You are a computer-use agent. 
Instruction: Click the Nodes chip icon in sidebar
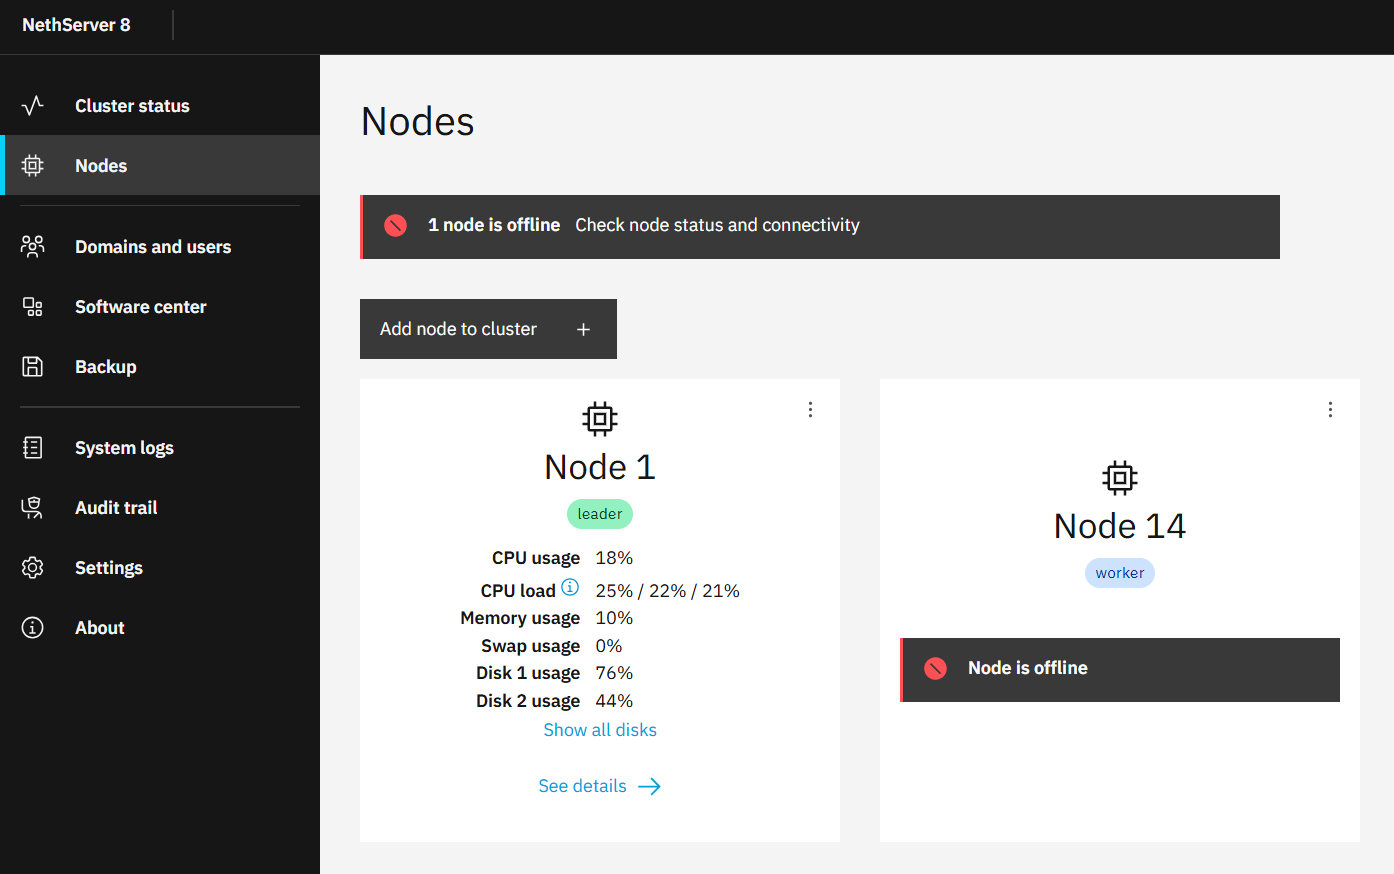pos(33,166)
